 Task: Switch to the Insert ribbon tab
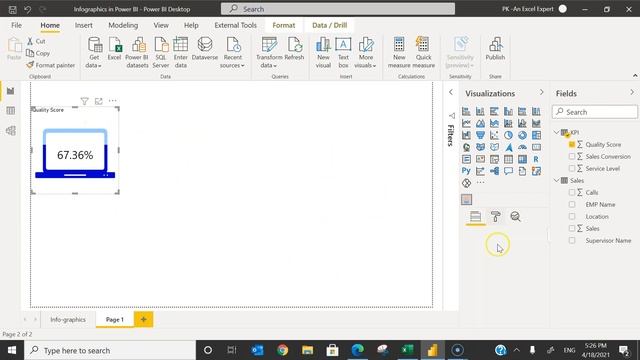pyautogui.click(x=84, y=25)
